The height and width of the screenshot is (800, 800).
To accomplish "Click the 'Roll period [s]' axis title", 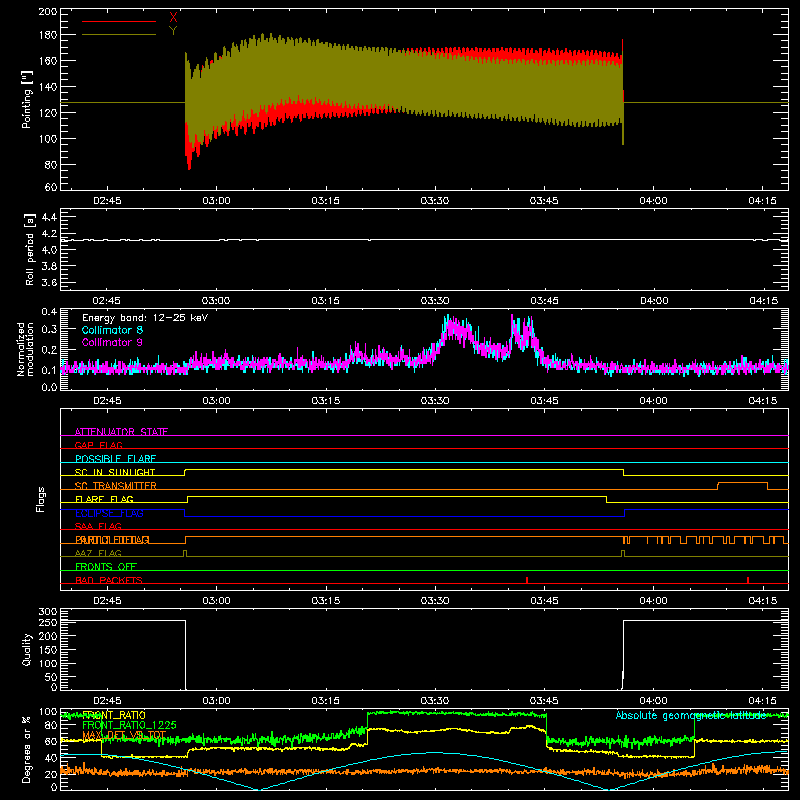I will click(x=30, y=249).
